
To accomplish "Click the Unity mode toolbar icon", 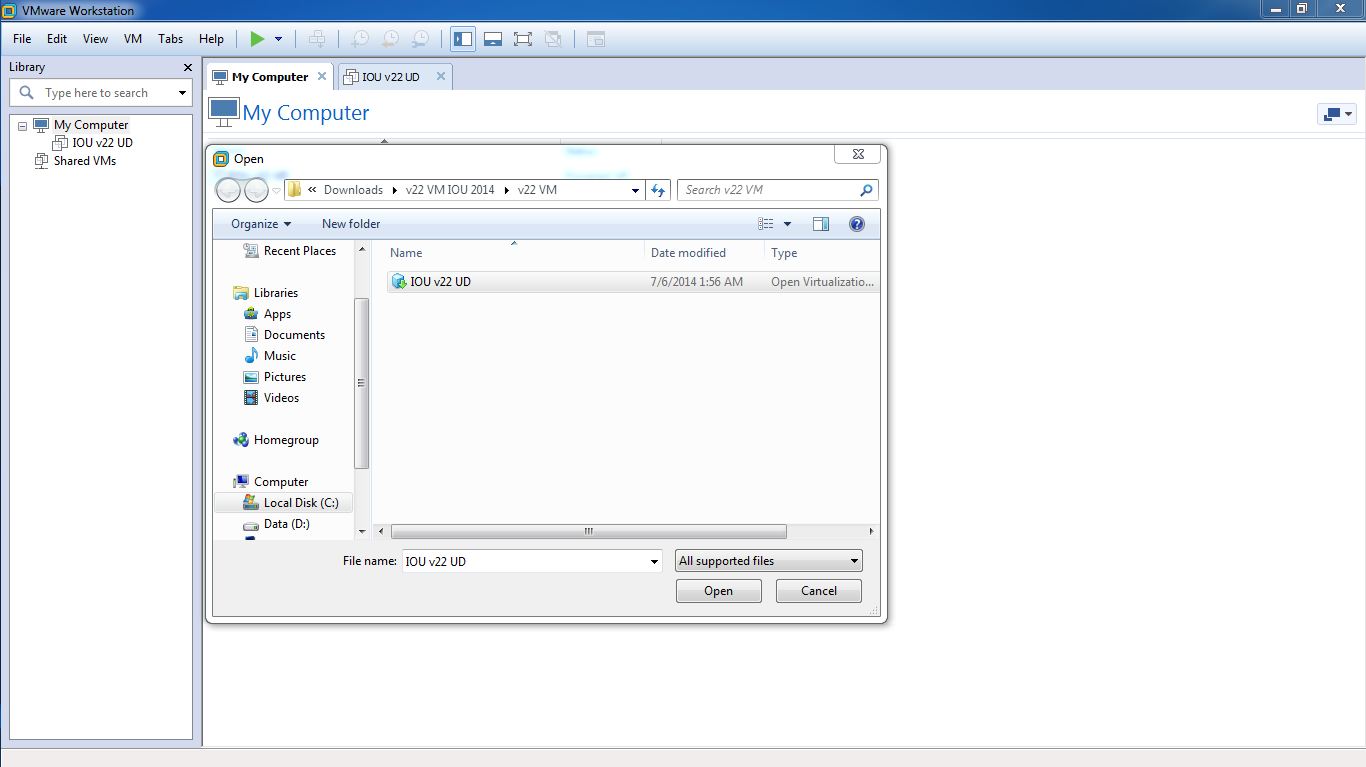I will (x=553, y=39).
